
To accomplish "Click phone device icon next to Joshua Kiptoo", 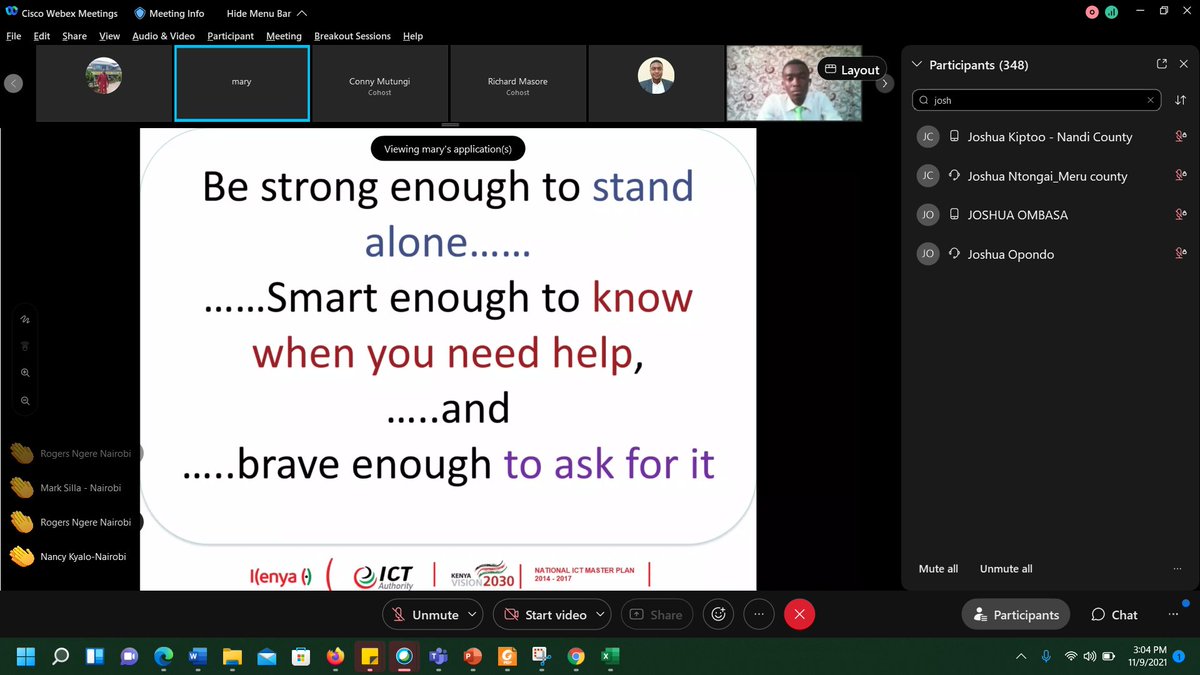I will tap(954, 137).
